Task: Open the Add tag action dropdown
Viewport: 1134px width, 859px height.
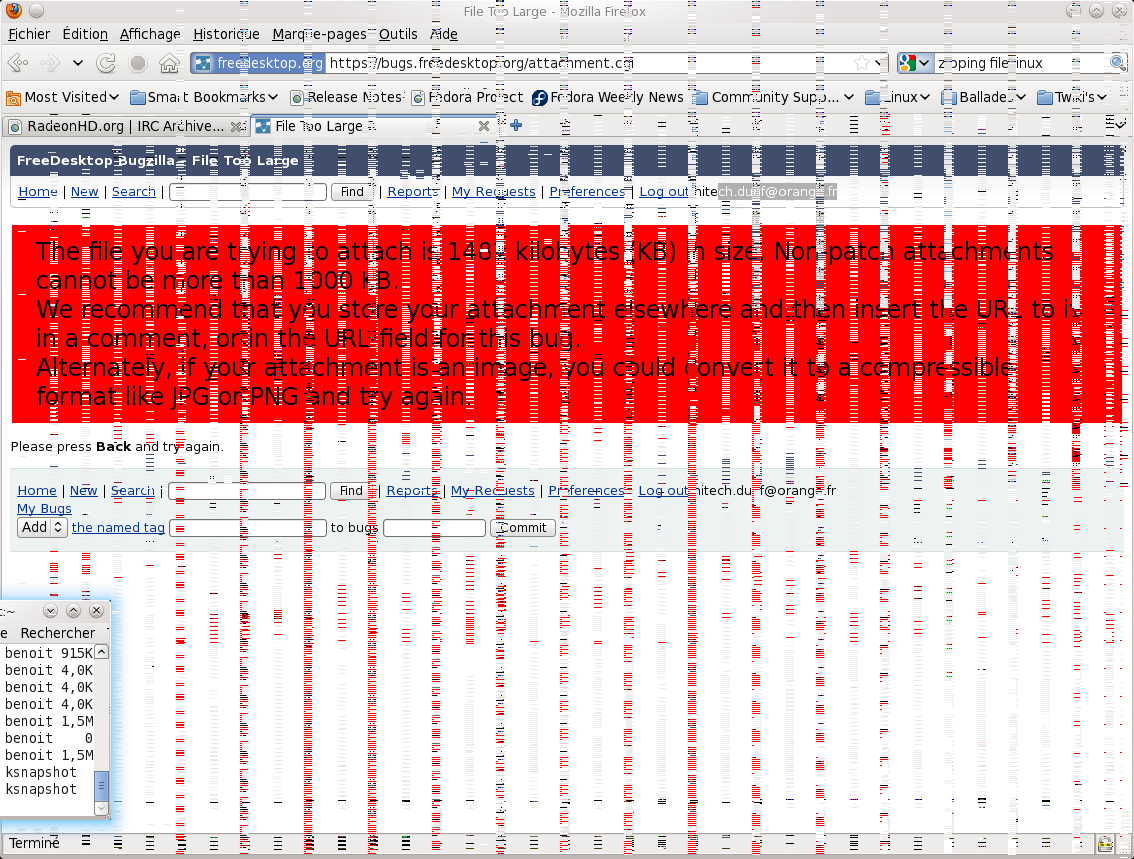Action: pos(43,527)
